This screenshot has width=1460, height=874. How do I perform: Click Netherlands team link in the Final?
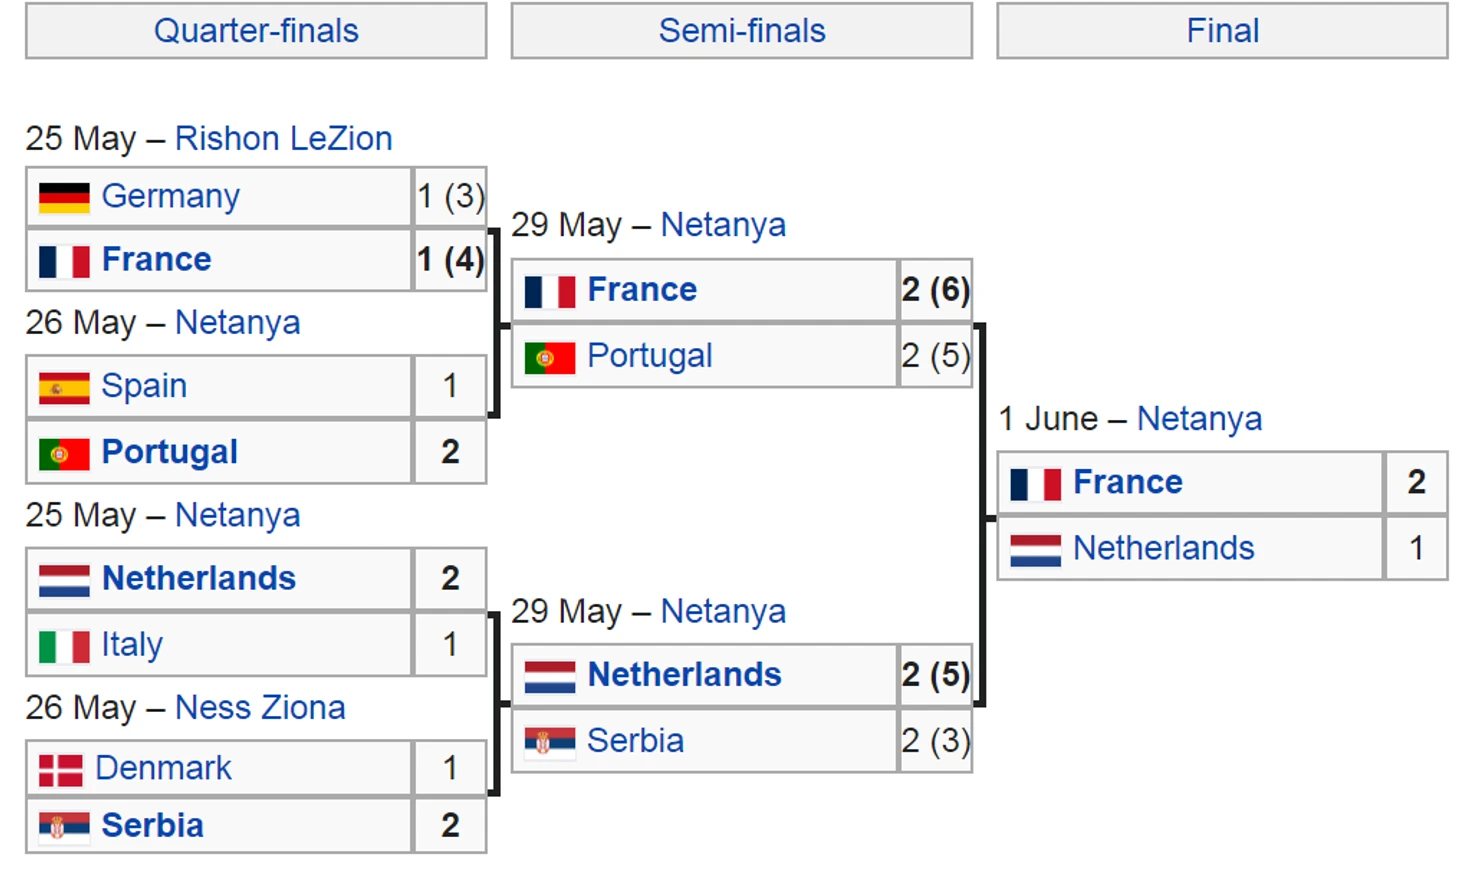pyautogui.click(x=1163, y=548)
